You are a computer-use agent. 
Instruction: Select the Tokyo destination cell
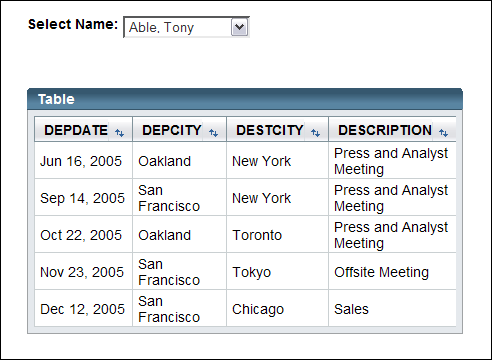pyautogui.click(x=278, y=272)
